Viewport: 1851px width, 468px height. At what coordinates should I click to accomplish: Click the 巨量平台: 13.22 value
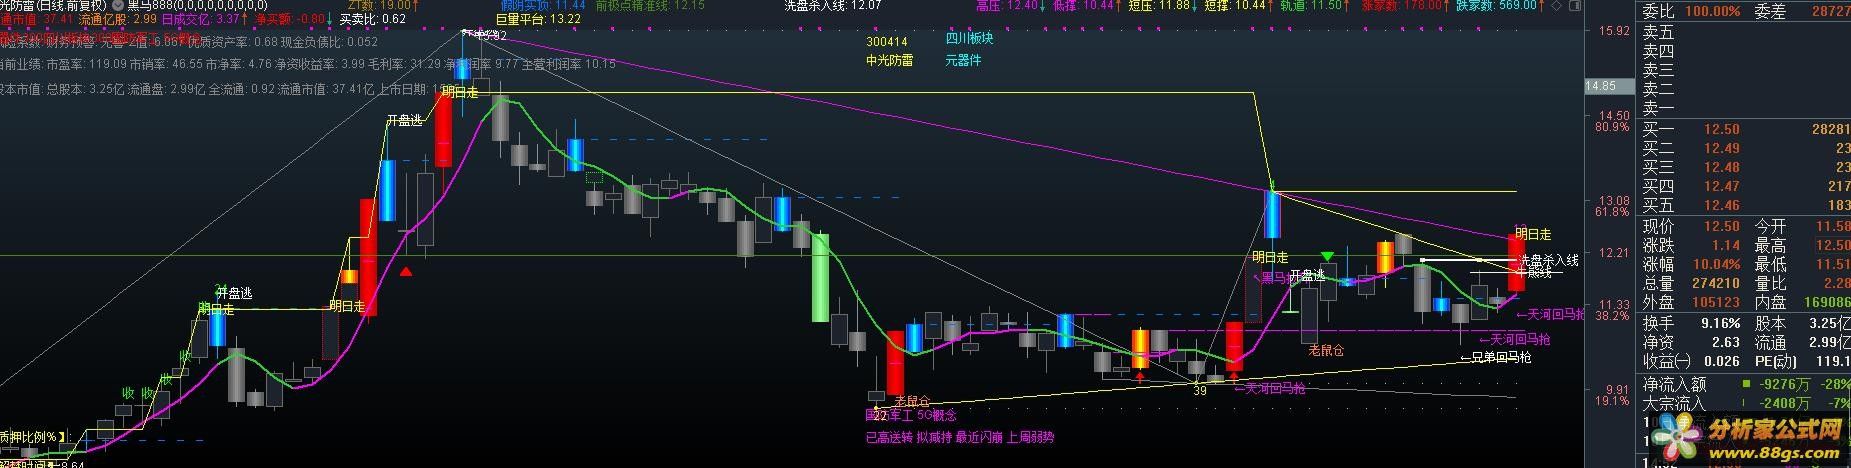coord(538,19)
